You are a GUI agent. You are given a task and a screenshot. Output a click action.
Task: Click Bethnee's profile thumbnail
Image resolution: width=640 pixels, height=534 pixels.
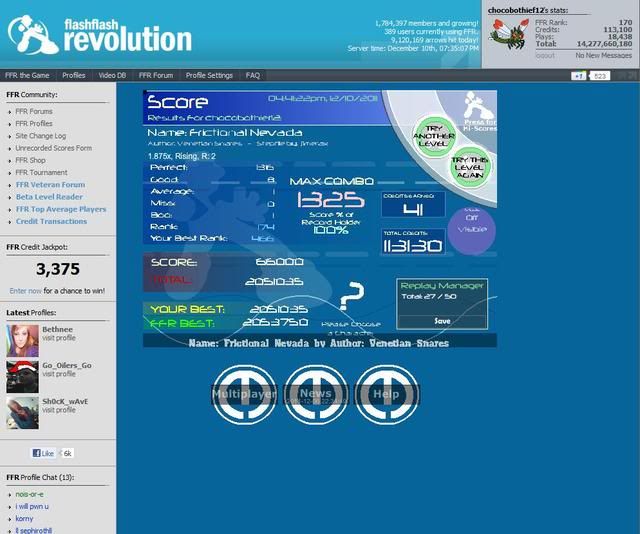[22, 342]
